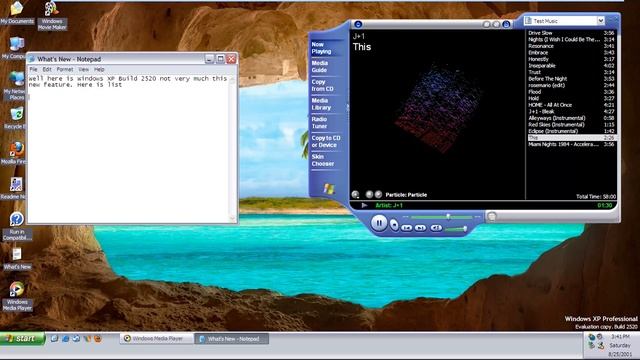The width and height of the screenshot is (640, 360).
Task: Select "Drive Slow" in the playlist
Action: click(x=571, y=33)
